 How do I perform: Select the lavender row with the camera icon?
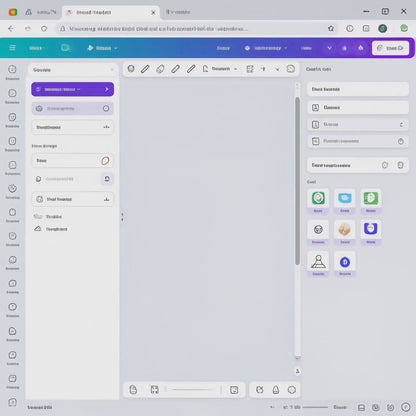tap(73, 109)
